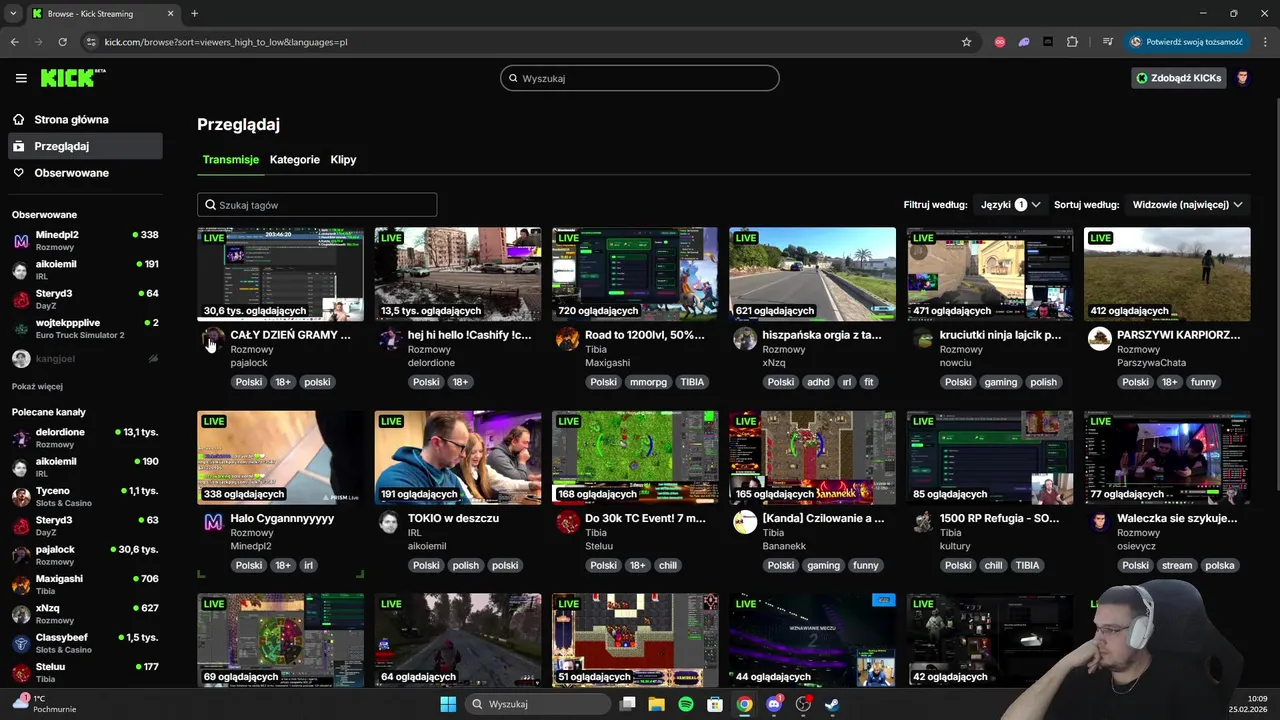Open the user profile avatar menu
The image size is (1280, 720).
[1243, 78]
